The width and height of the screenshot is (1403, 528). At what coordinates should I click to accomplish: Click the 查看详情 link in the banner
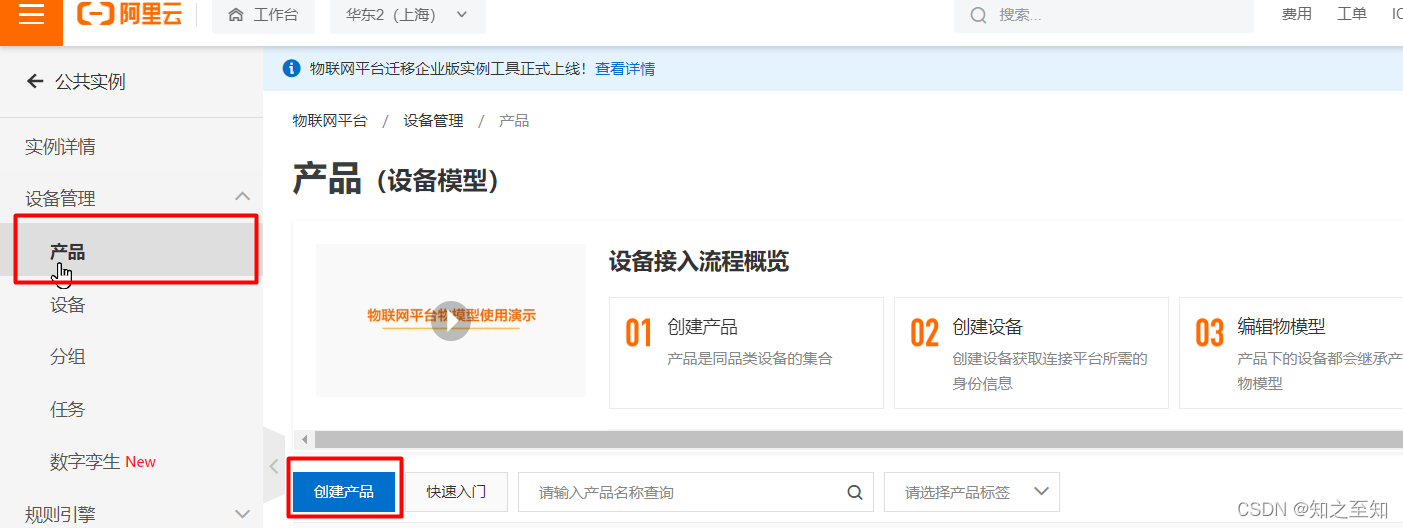pos(625,69)
